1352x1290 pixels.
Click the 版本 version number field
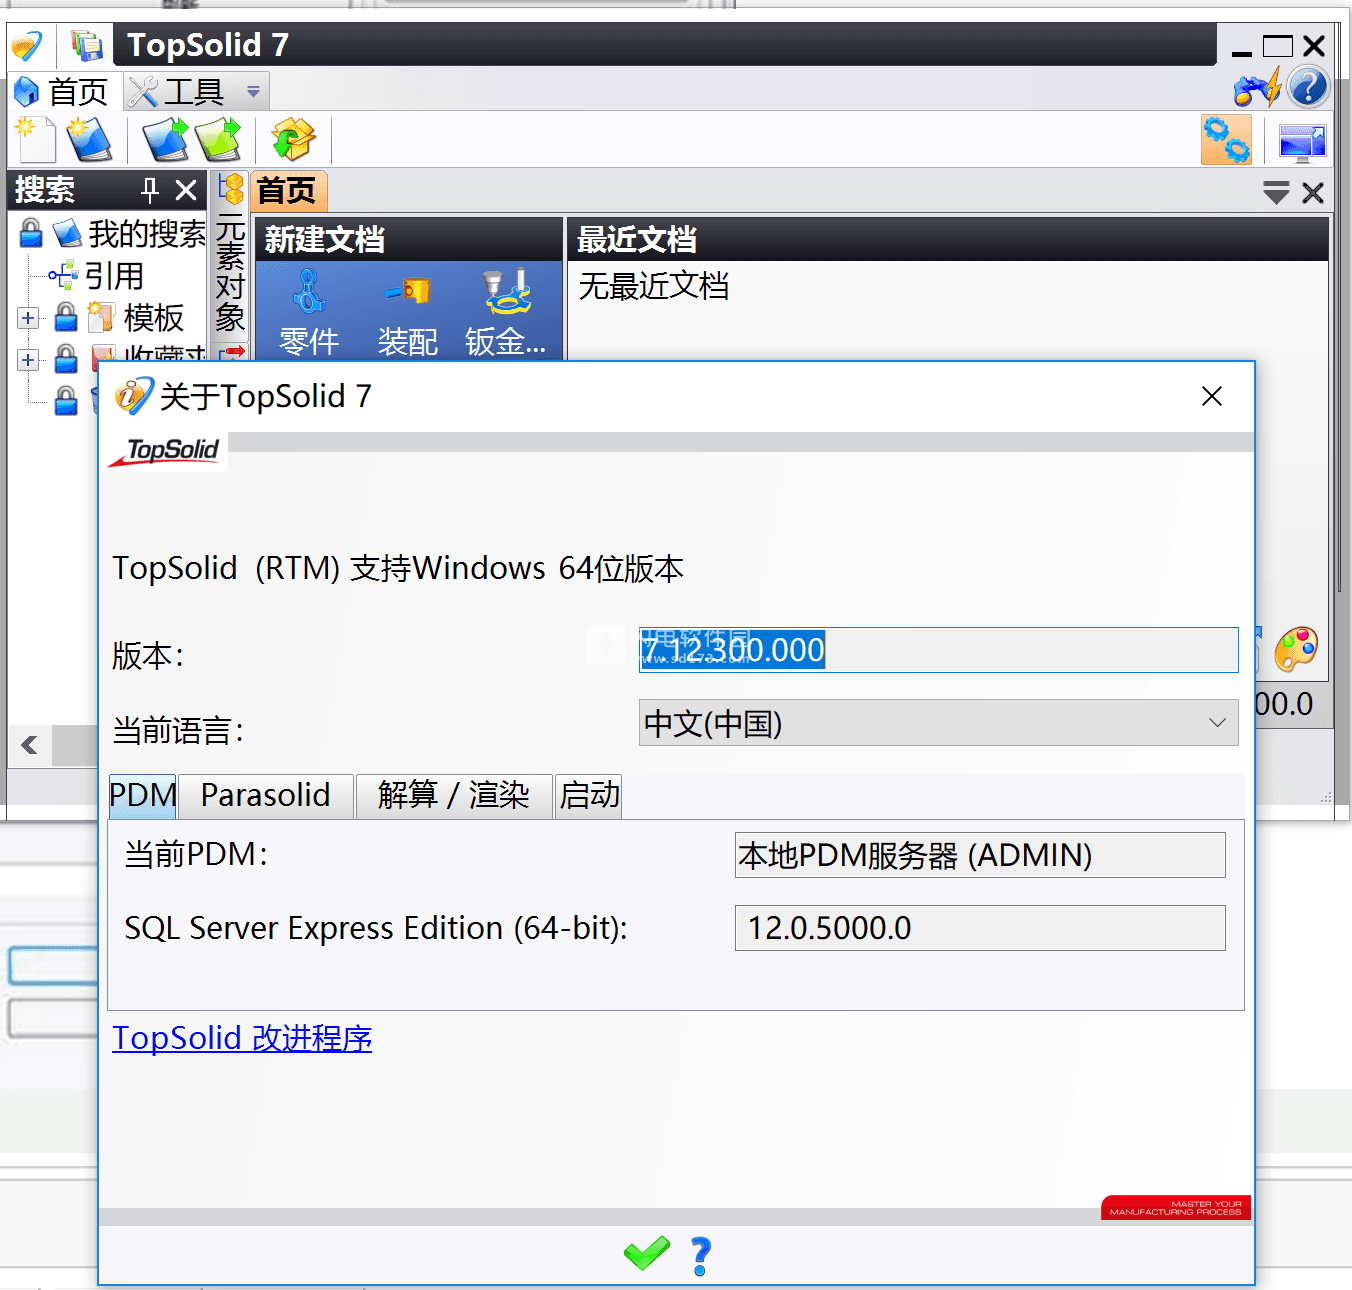tap(938, 650)
